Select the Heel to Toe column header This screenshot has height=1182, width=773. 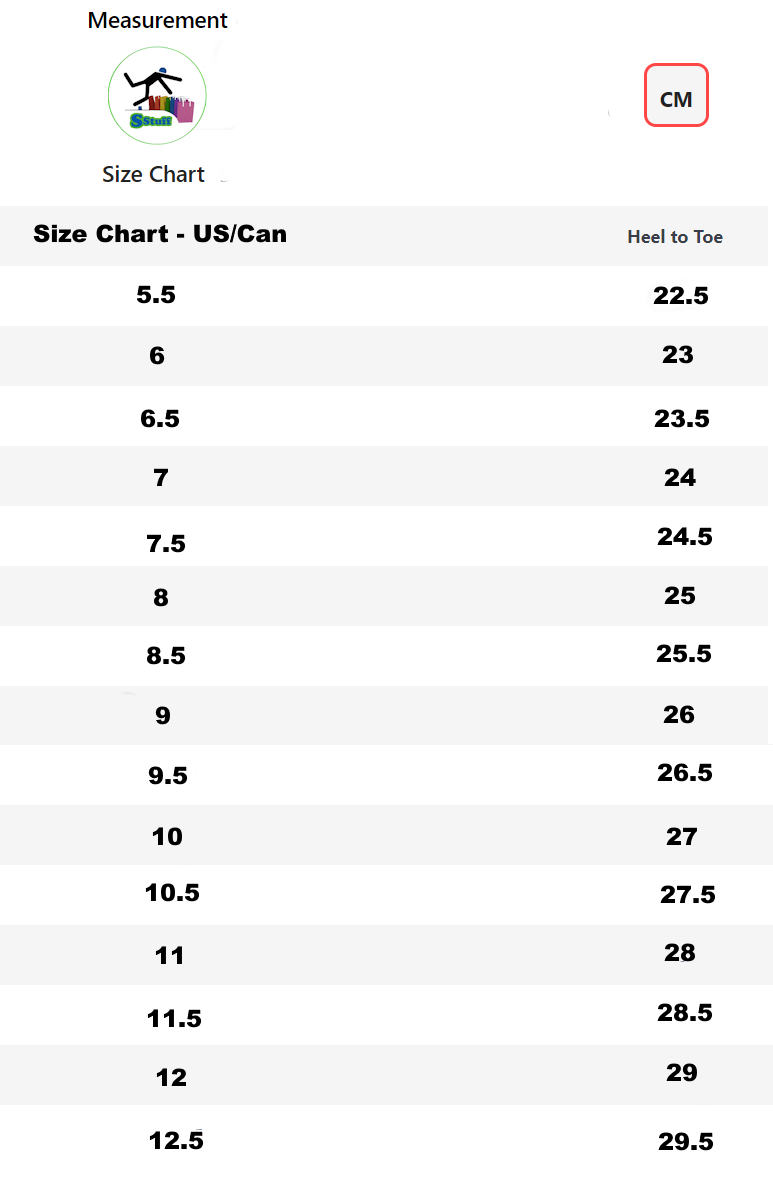pos(675,237)
